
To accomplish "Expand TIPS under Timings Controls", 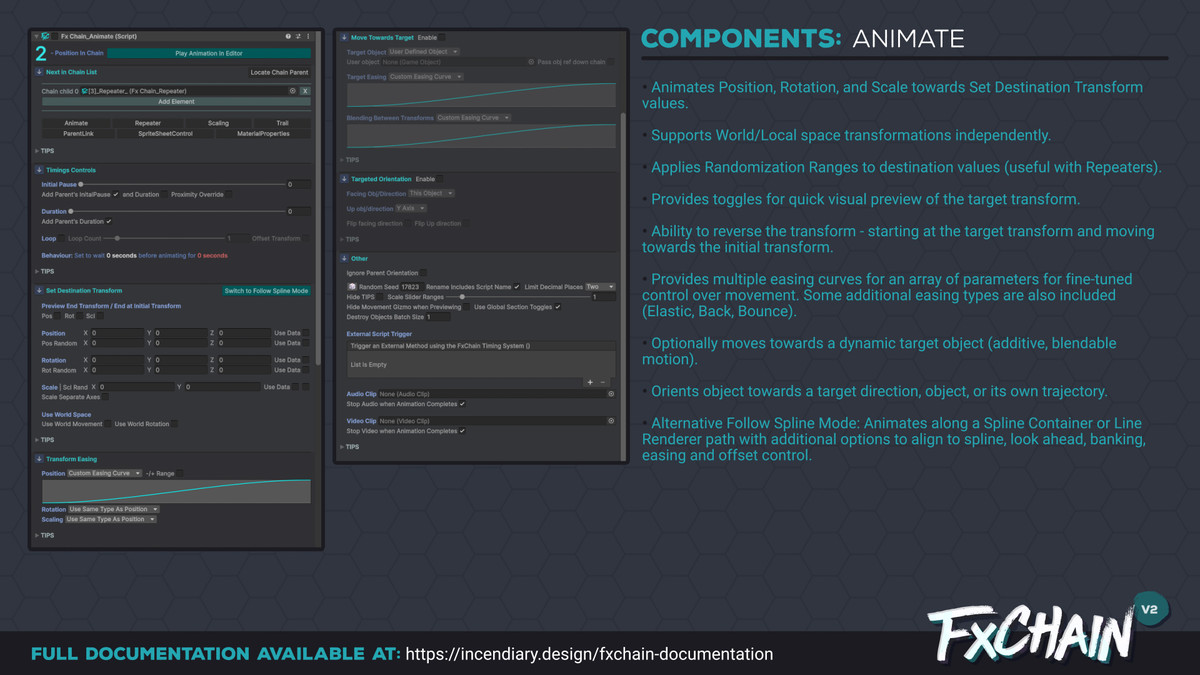I will pyautogui.click(x=44, y=270).
